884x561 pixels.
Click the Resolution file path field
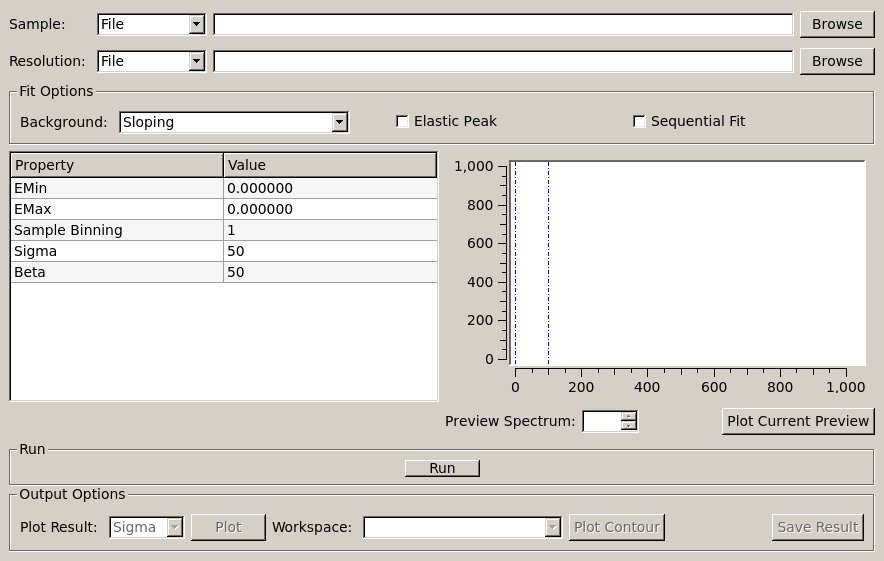[x=503, y=61]
